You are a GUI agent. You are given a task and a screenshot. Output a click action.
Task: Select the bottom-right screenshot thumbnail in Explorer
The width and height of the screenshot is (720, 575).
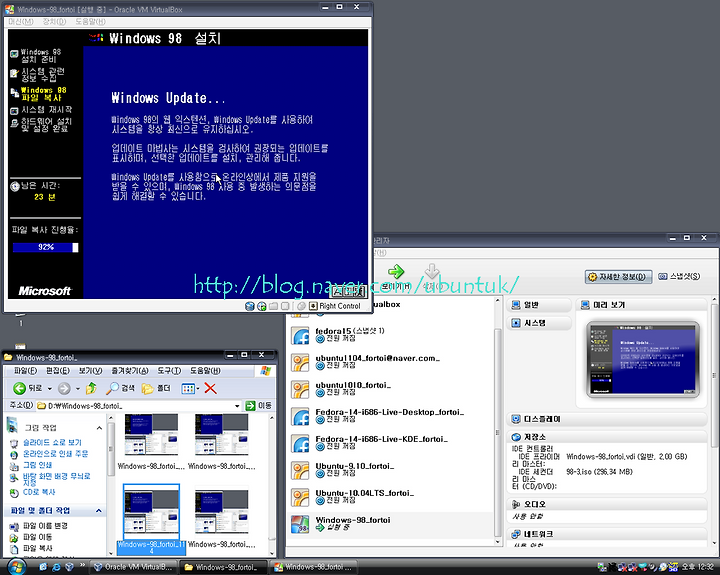[x=222, y=512]
